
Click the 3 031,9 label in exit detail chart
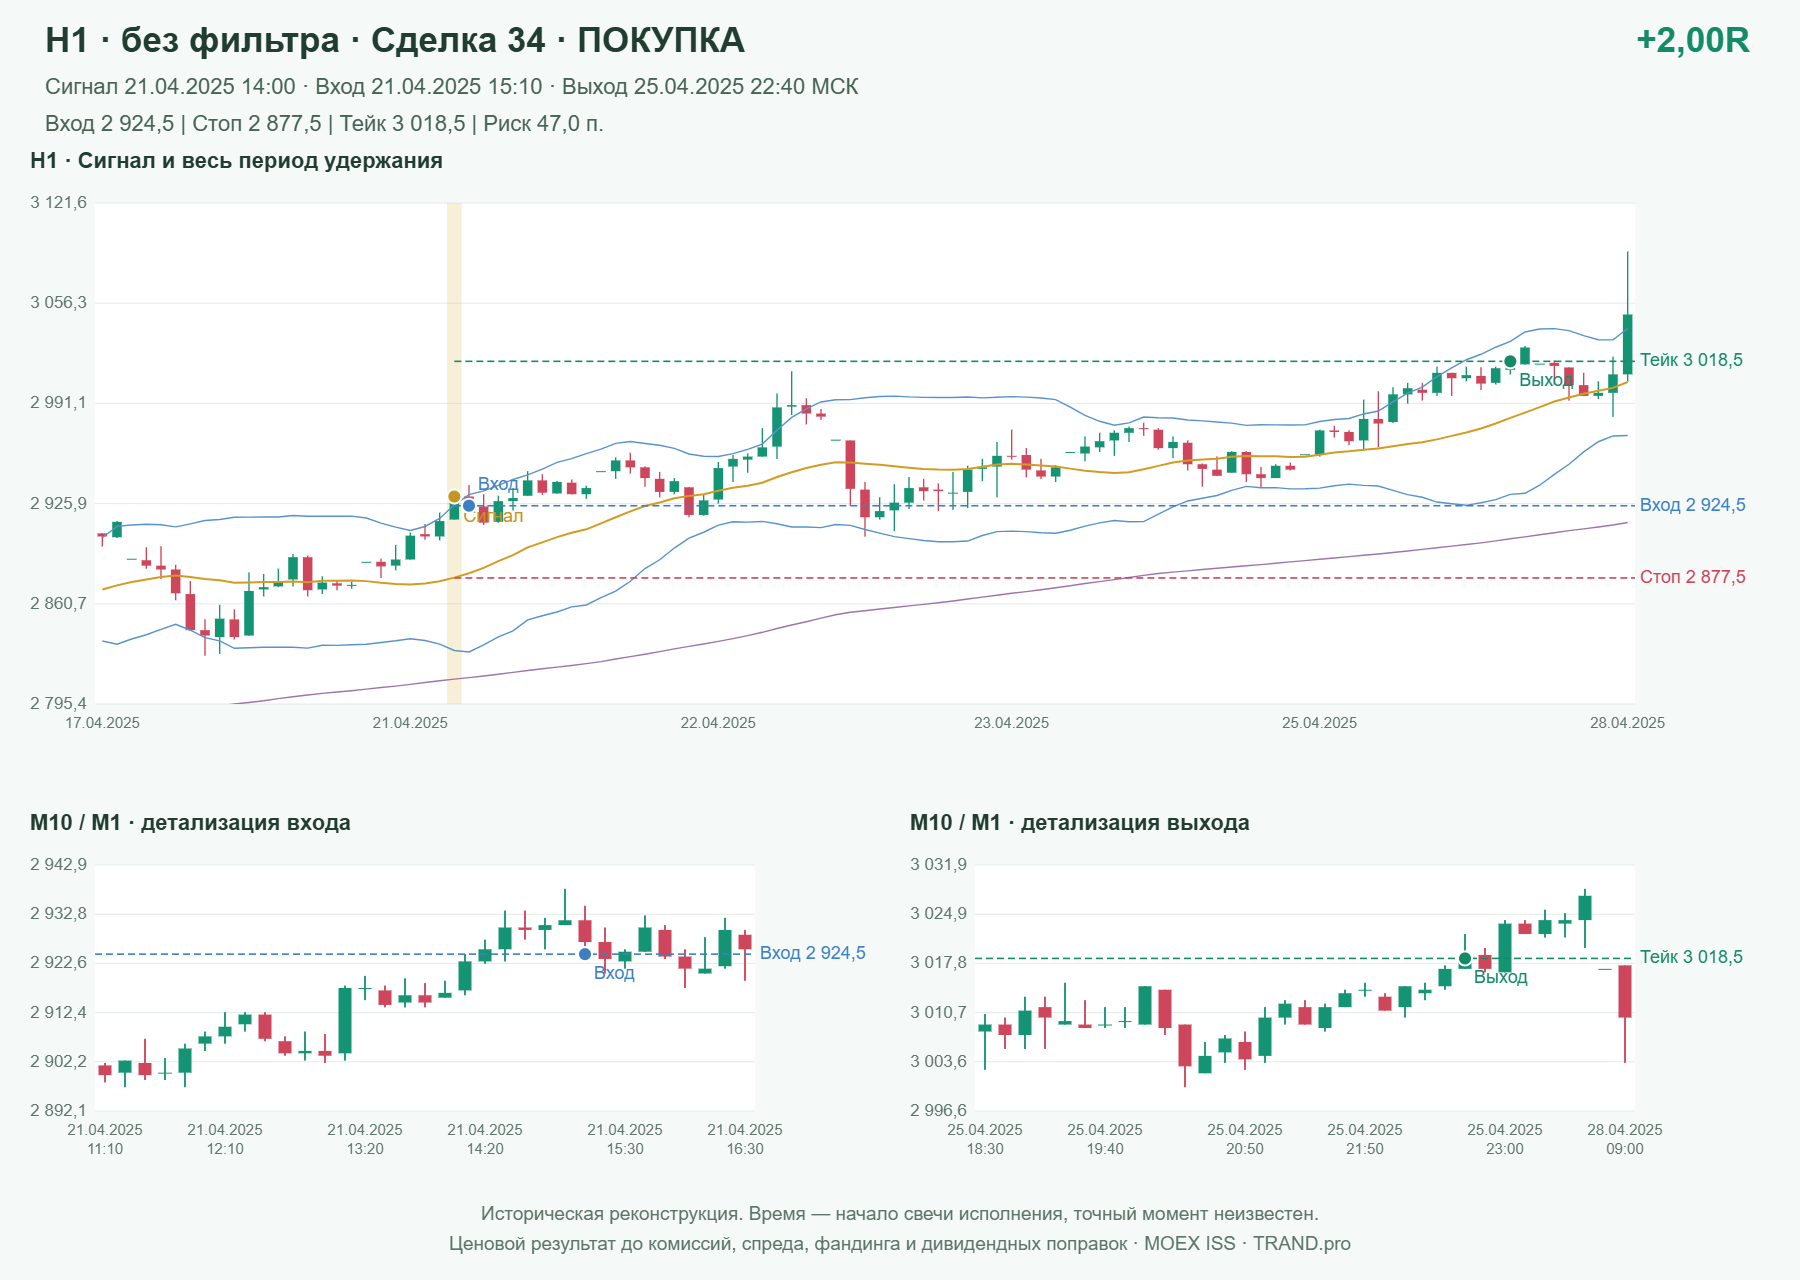939,865
